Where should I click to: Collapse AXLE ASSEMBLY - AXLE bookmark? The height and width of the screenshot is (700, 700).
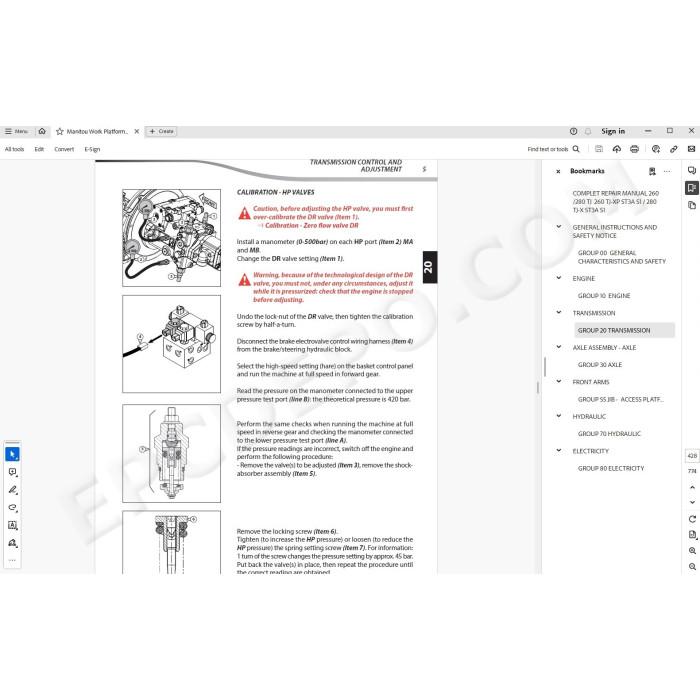[x=558, y=347]
